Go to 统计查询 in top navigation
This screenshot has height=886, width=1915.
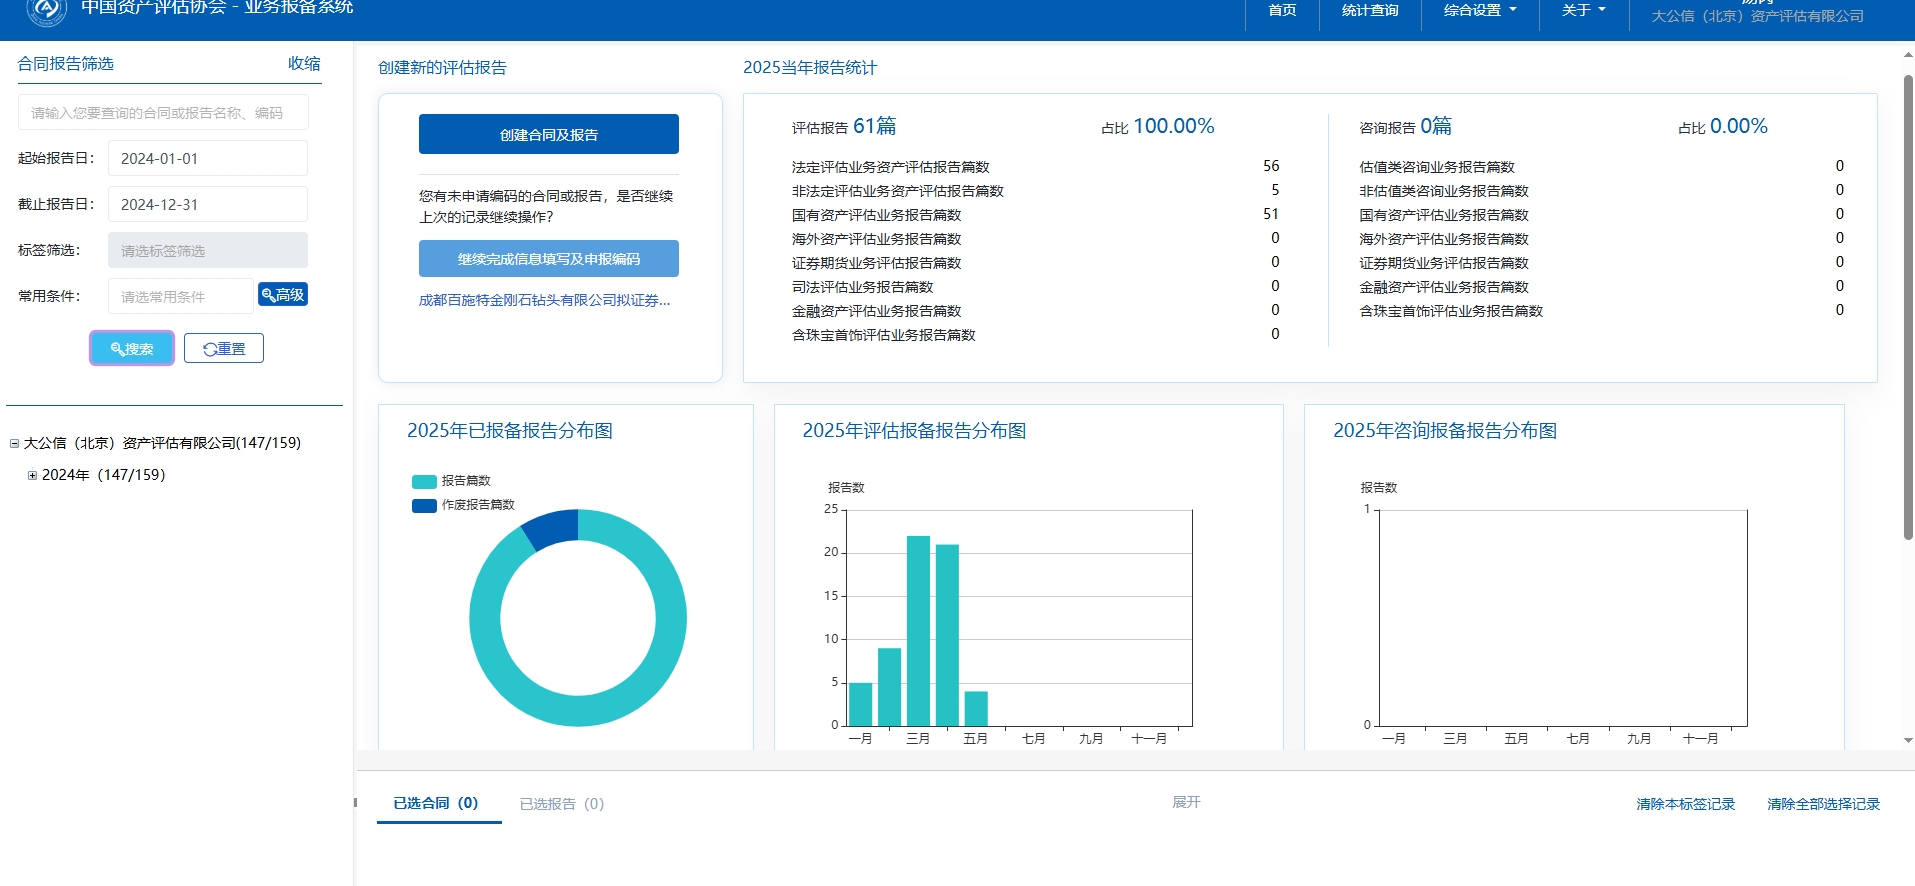point(1369,10)
